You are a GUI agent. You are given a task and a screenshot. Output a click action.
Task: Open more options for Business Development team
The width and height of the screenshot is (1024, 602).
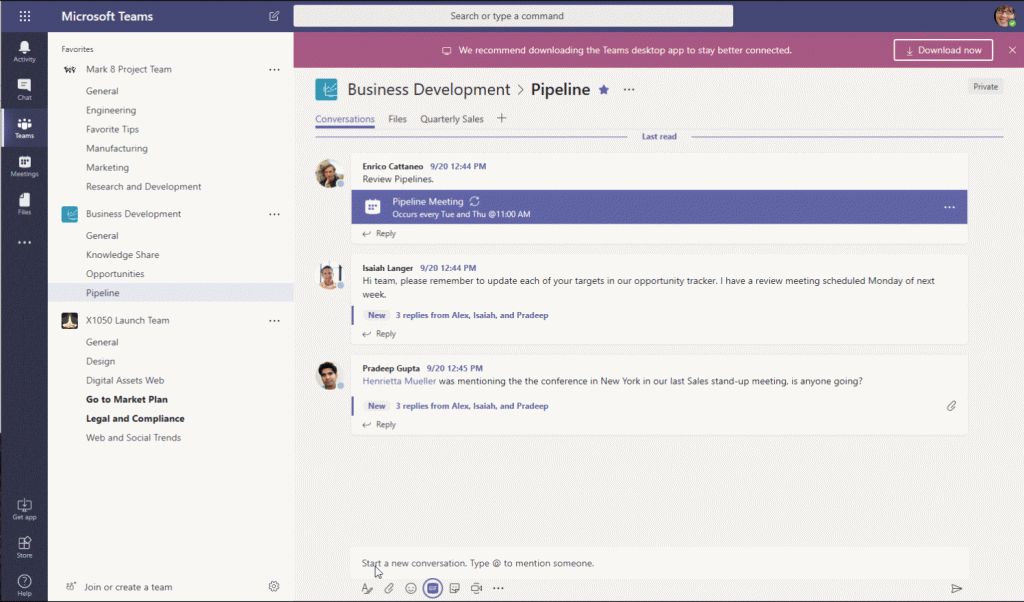point(274,214)
